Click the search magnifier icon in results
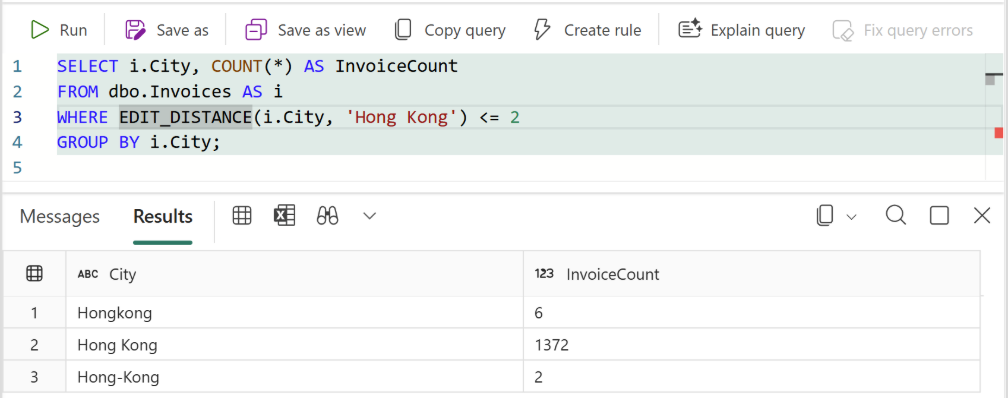 (896, 215)
